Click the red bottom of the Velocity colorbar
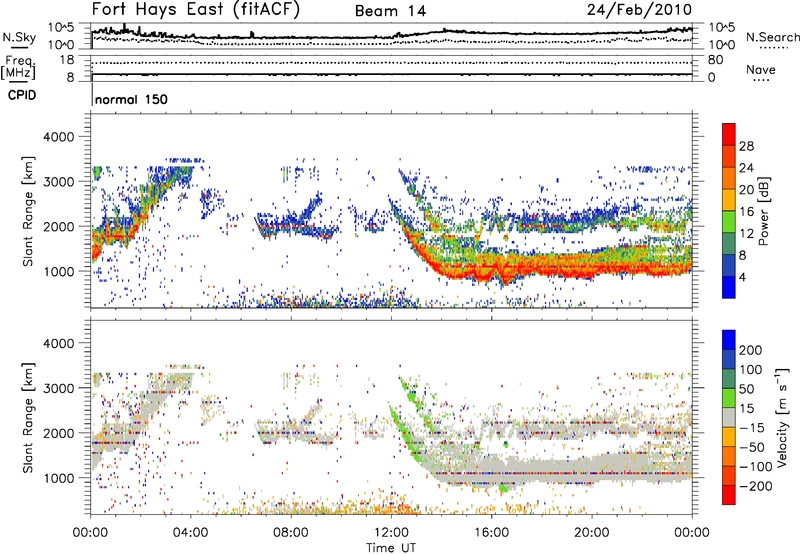Image resolution: width=800 pixels, height=554 pixels. [x=729, y=495]
